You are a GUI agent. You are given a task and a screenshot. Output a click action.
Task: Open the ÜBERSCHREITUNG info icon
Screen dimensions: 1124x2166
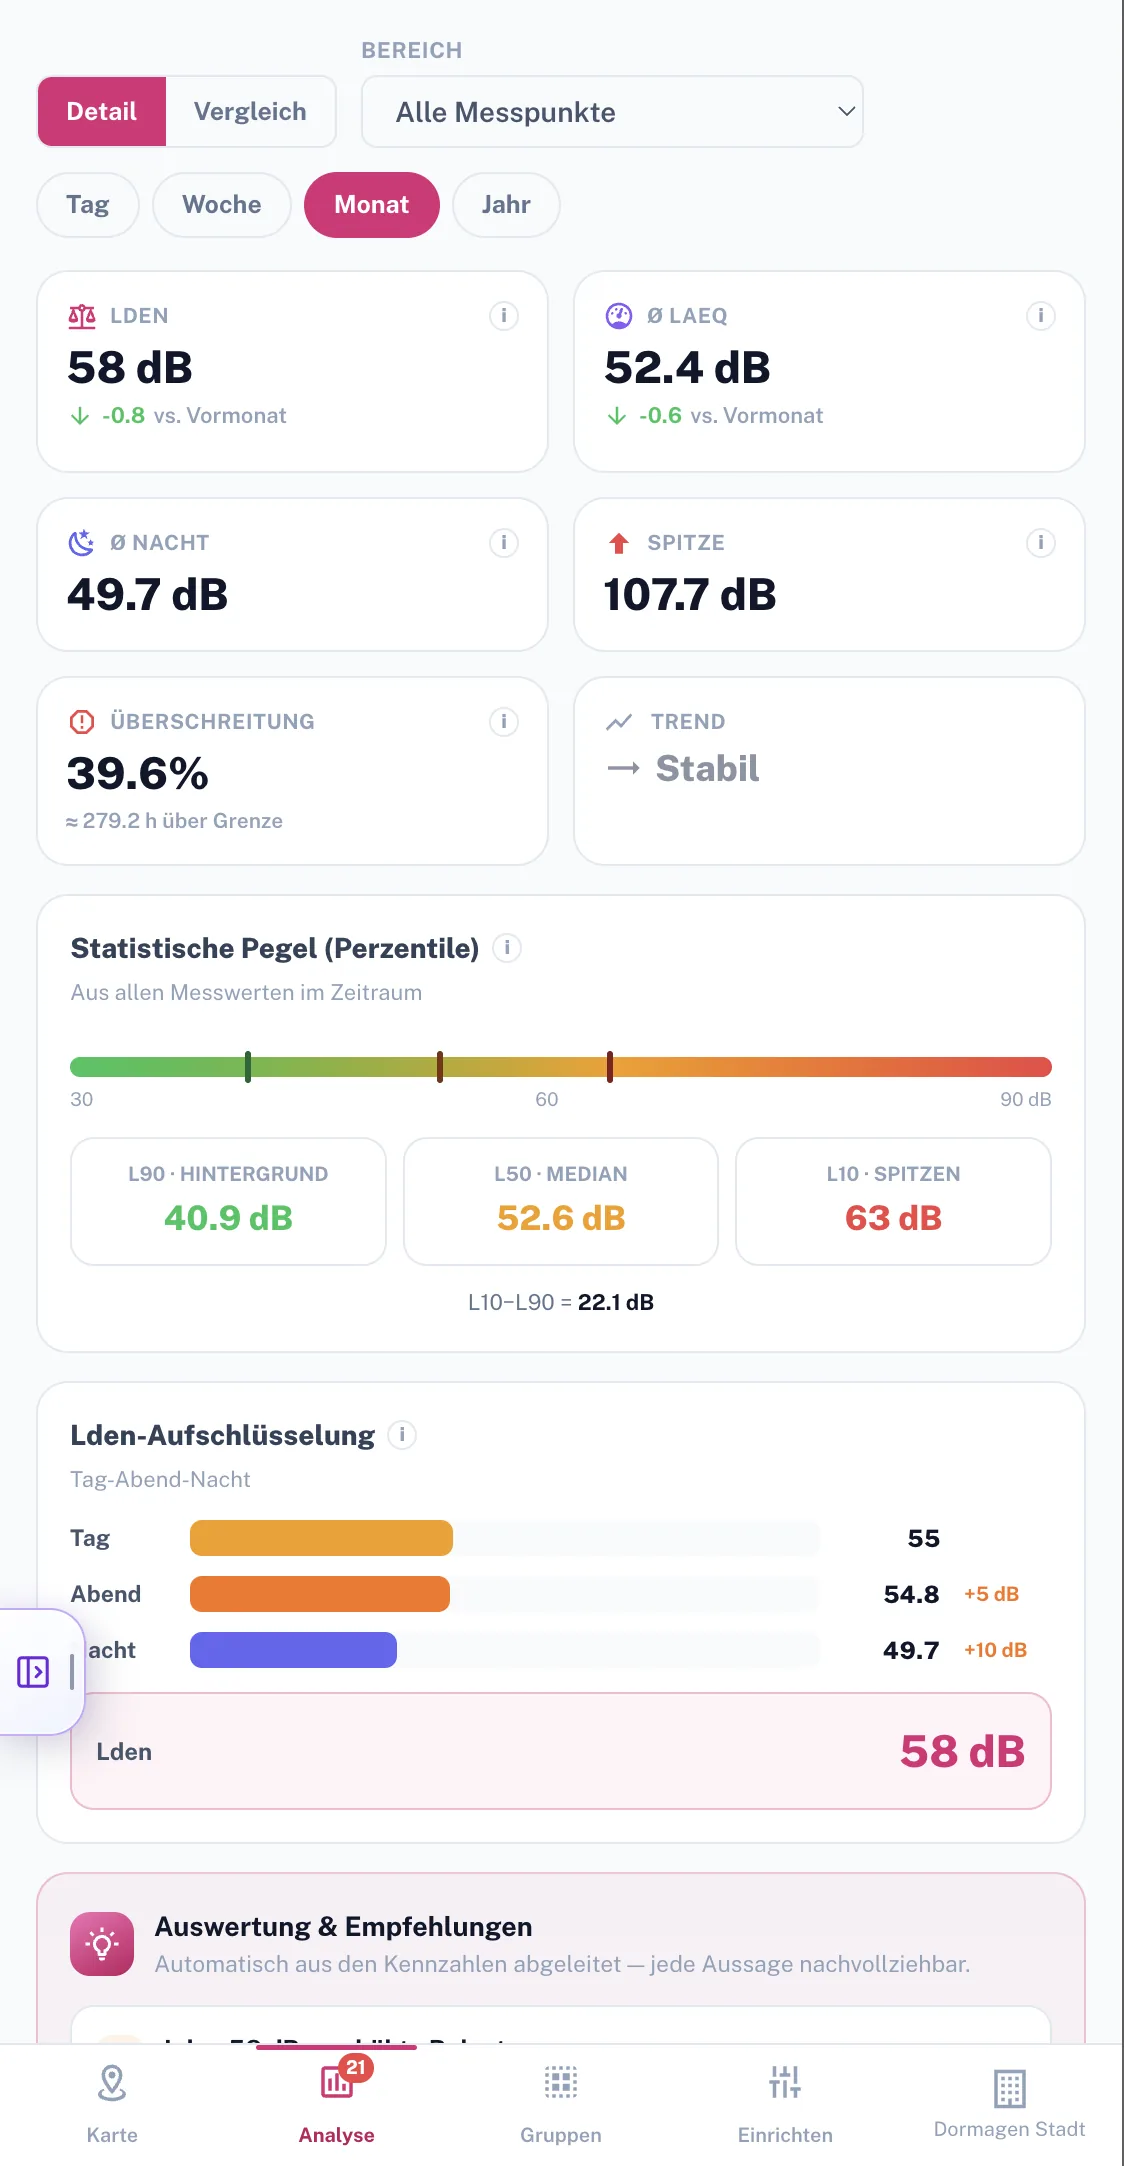coord(504,722)
